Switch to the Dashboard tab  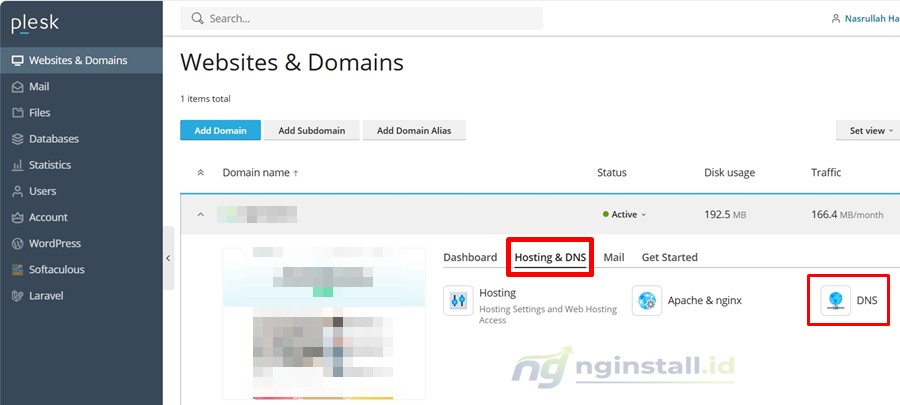pos(470,257)
